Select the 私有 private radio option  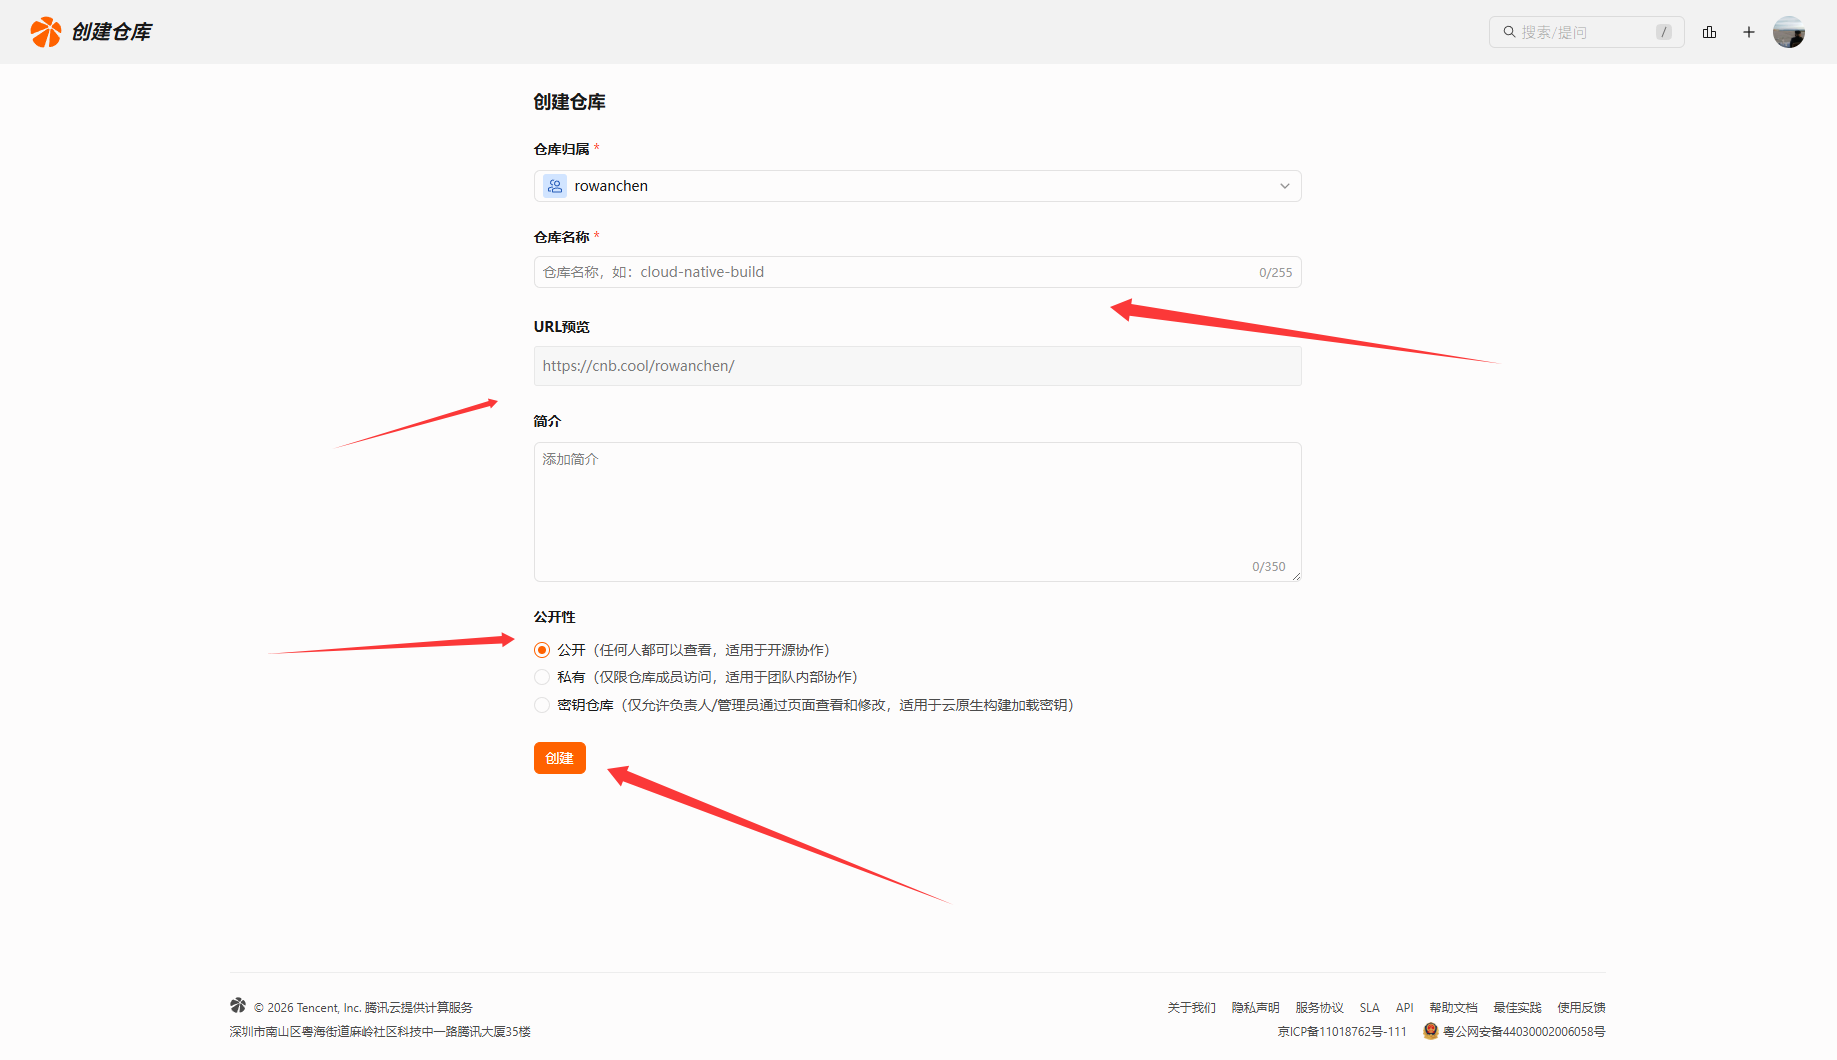(x=542, y=677)
